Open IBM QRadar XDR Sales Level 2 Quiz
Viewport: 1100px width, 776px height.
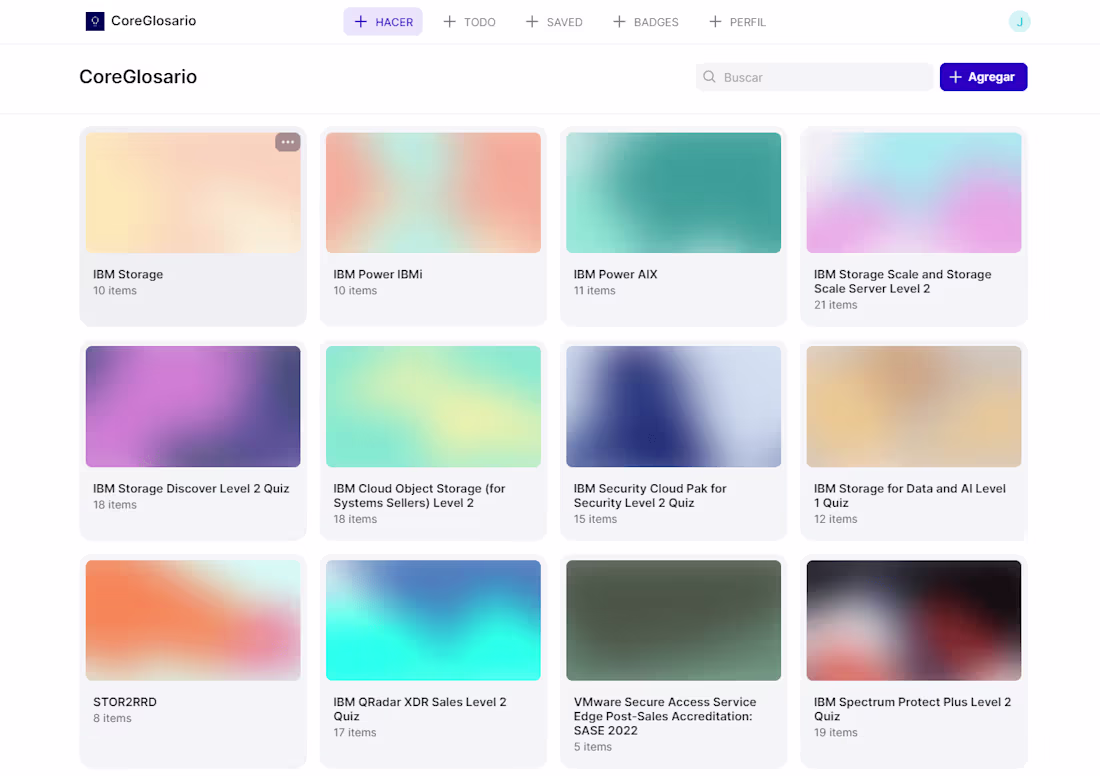433,620
